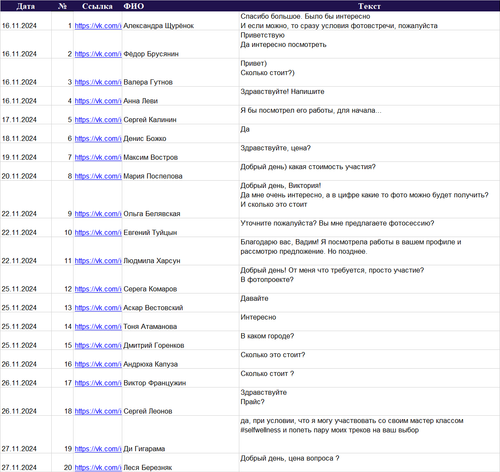Follow the link in row 5 for Сергей Калинин

click(98, 119)
